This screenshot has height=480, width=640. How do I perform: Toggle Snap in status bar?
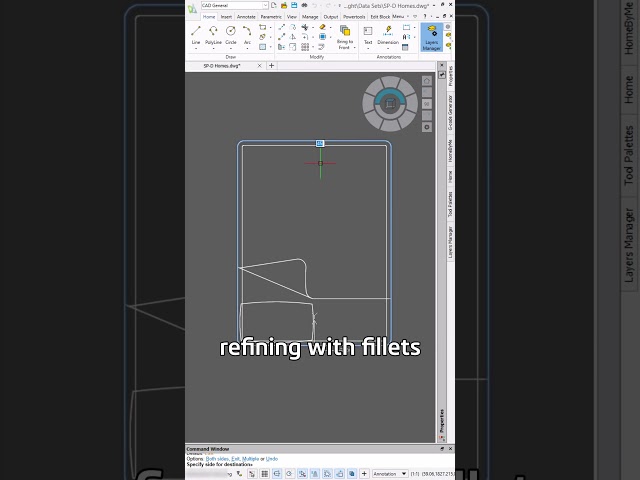pyautogui.click(x=252, y=474)
